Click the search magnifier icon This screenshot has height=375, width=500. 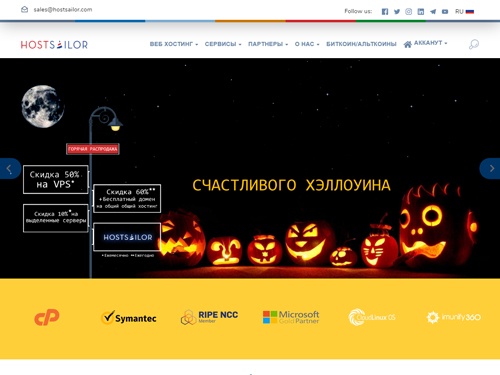[474, 44]
